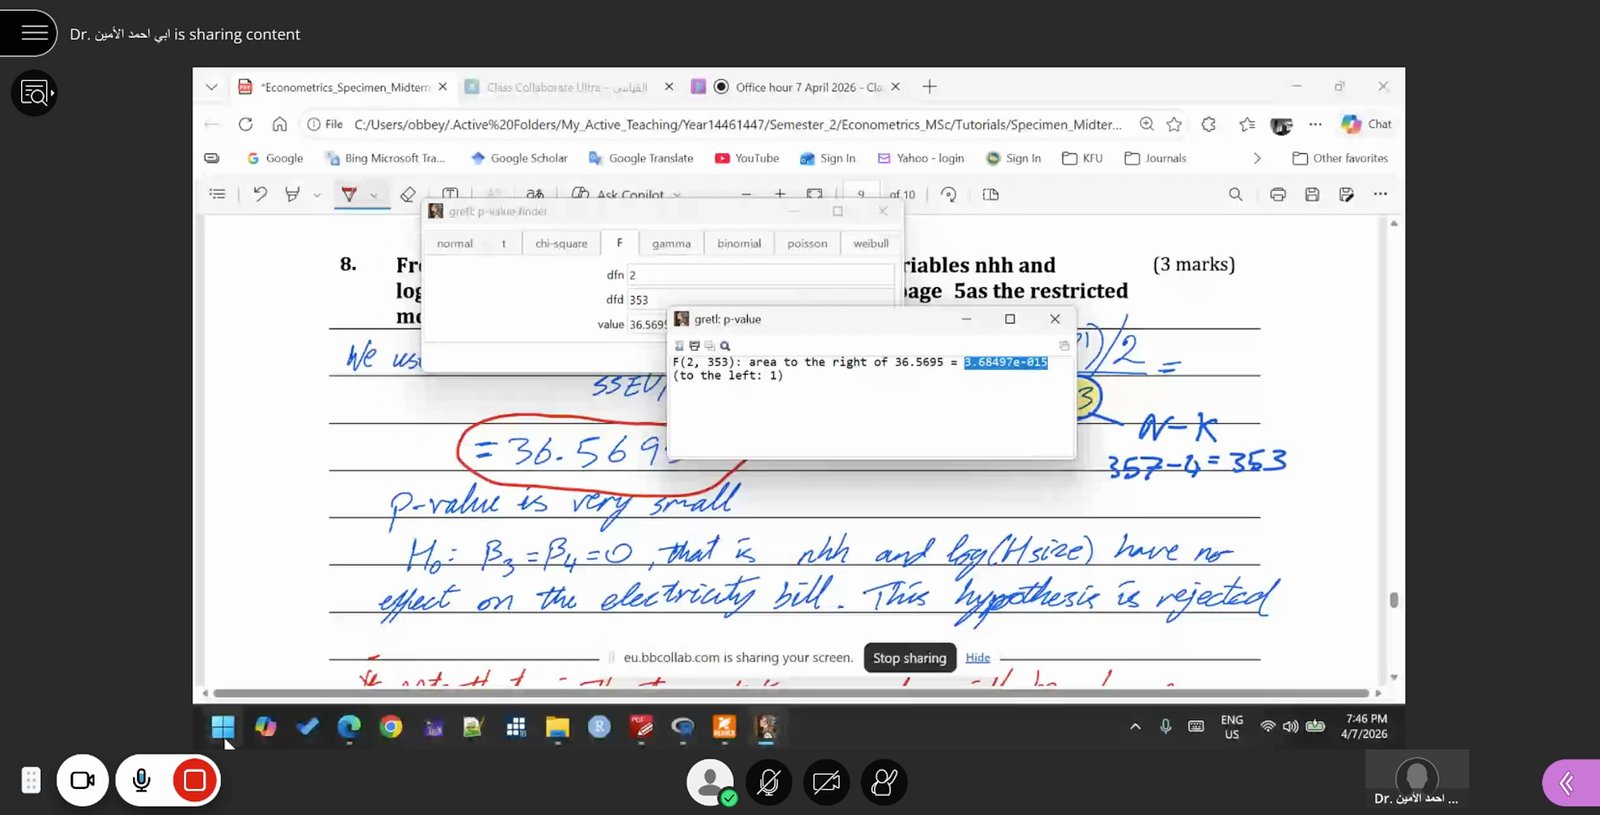1600x815 pixels.
Task: Click the dfn input field
Action: [x=760, y=275]
